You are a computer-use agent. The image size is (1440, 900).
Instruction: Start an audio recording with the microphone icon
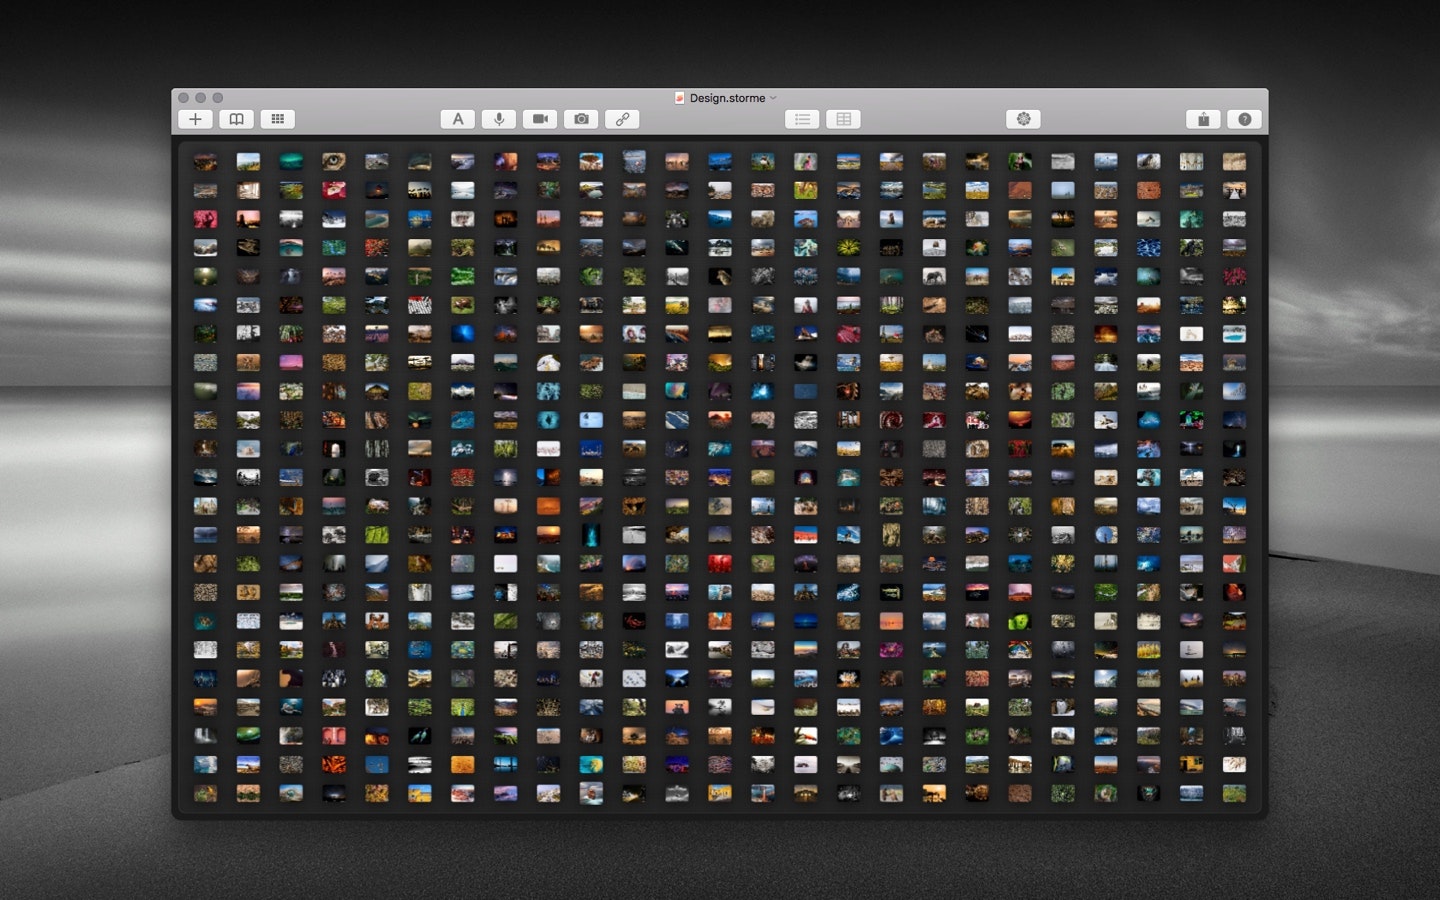[499, 119]
